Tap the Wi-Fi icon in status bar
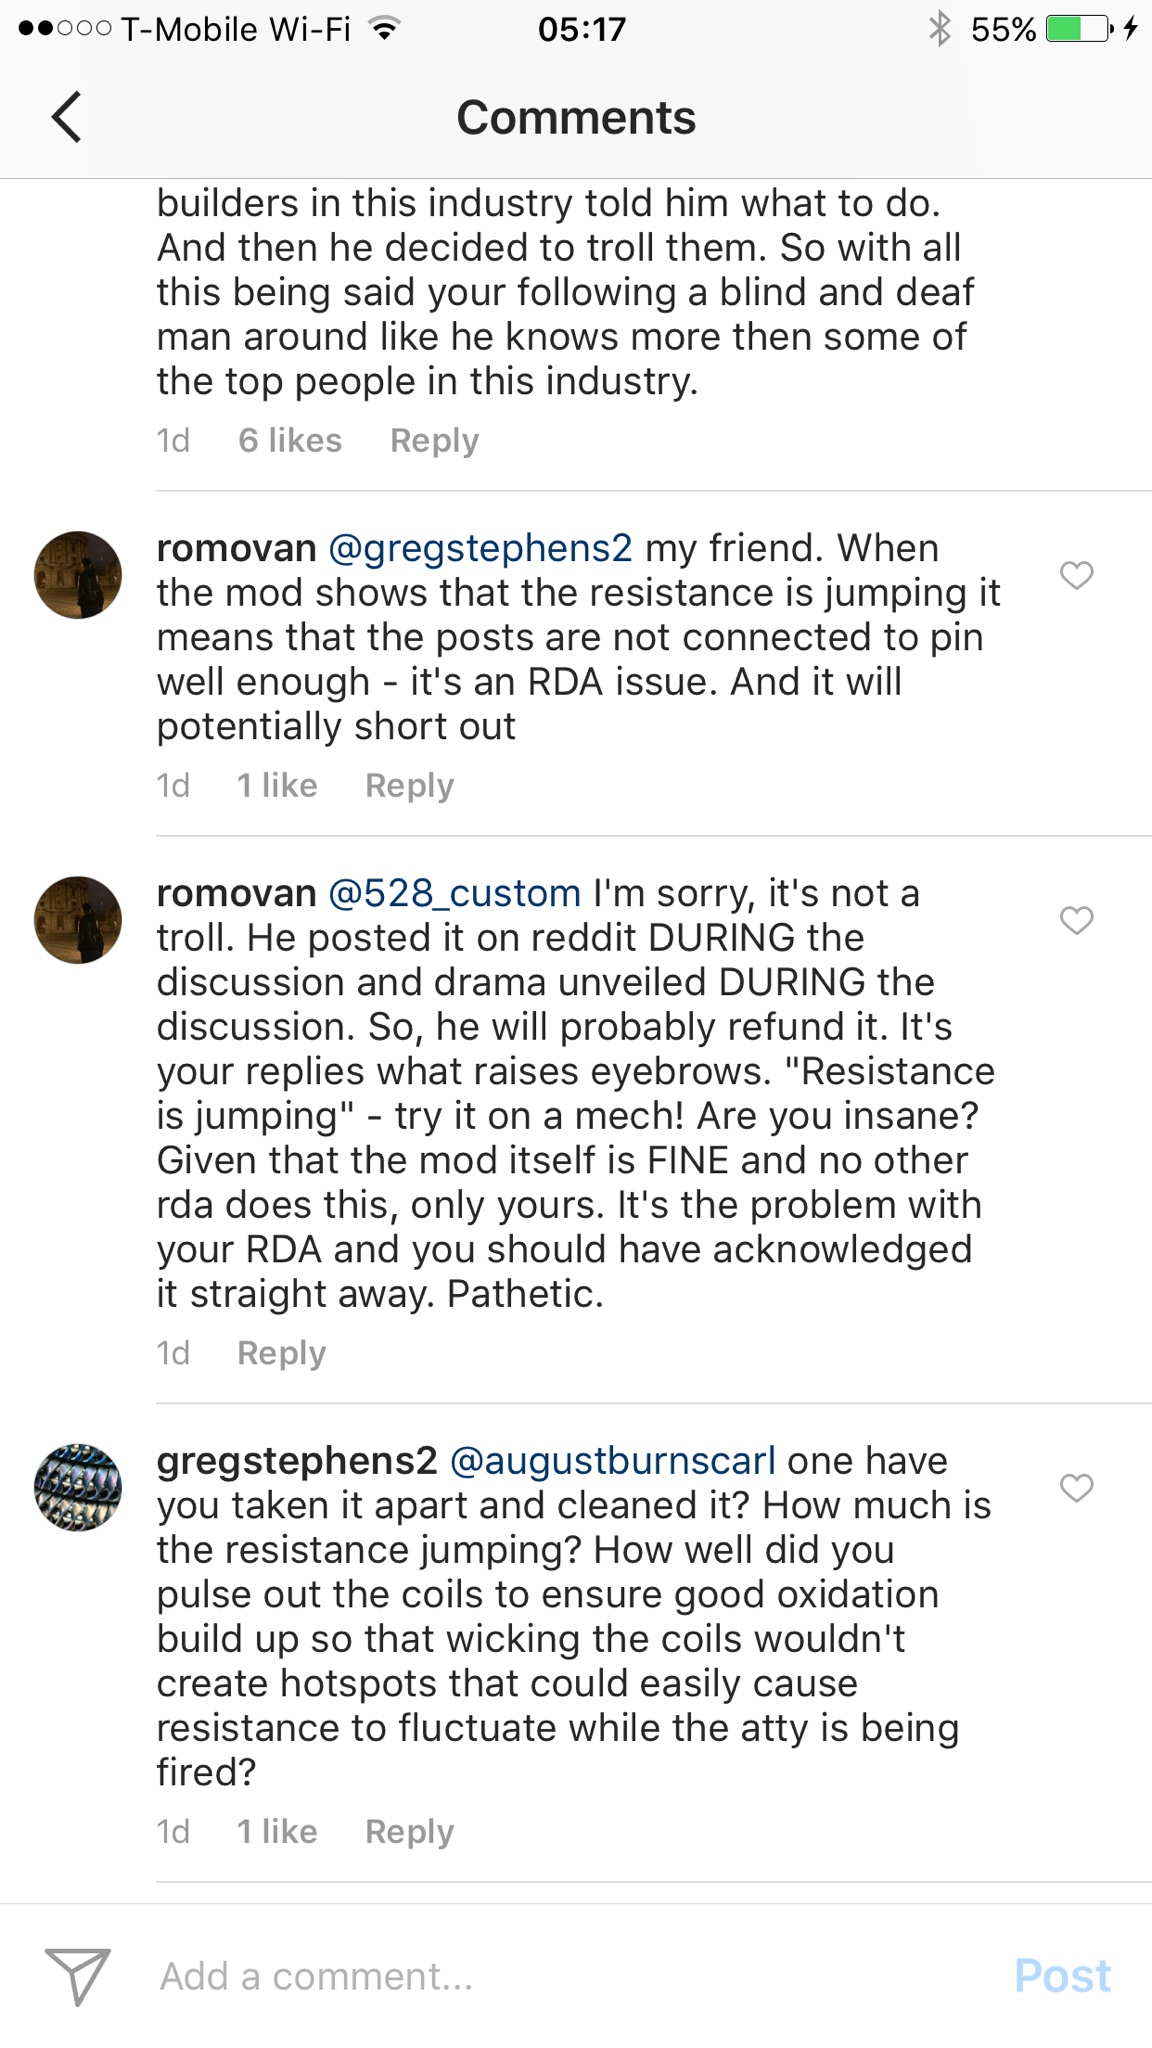This screenshot has width=1152, height=2048. click(x=384, y=29)
